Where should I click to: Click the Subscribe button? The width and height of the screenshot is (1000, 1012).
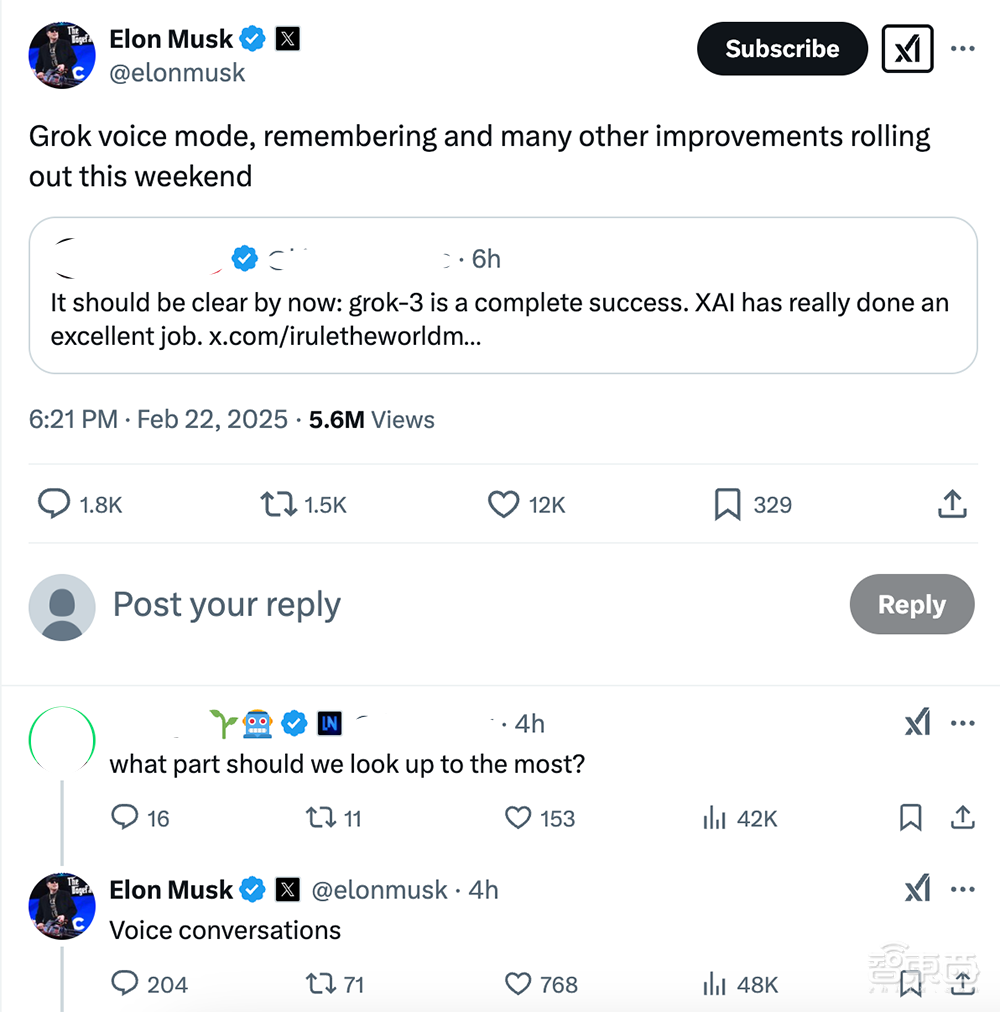781,49
